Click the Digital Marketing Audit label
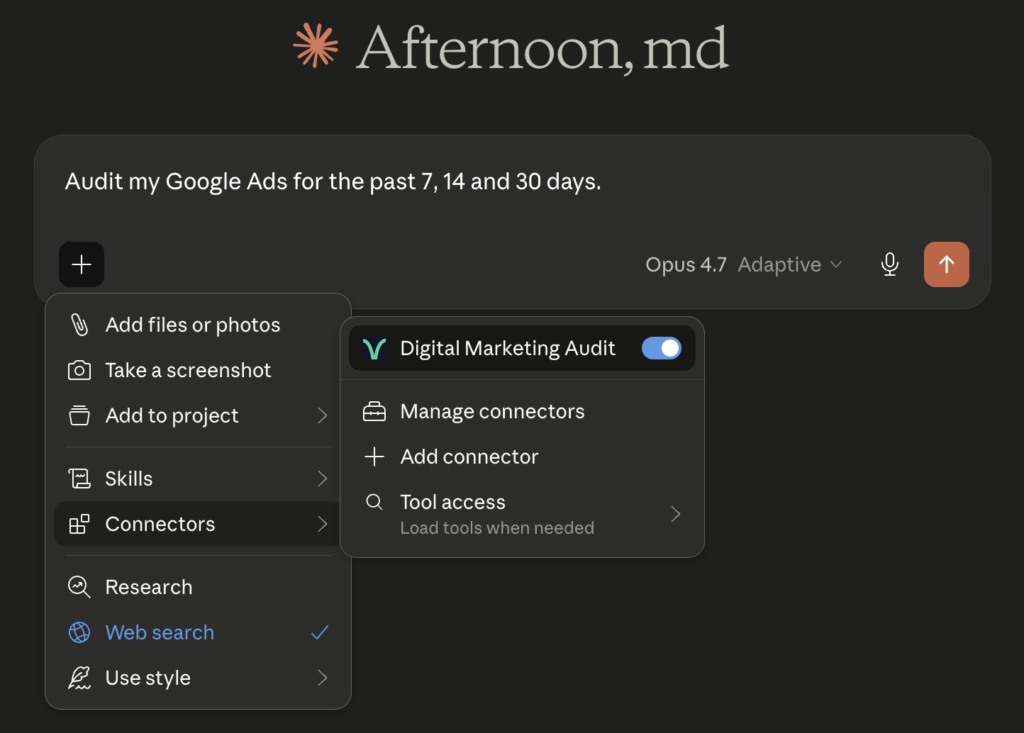This screenshot has width=1024, height=733. [507, 348]
